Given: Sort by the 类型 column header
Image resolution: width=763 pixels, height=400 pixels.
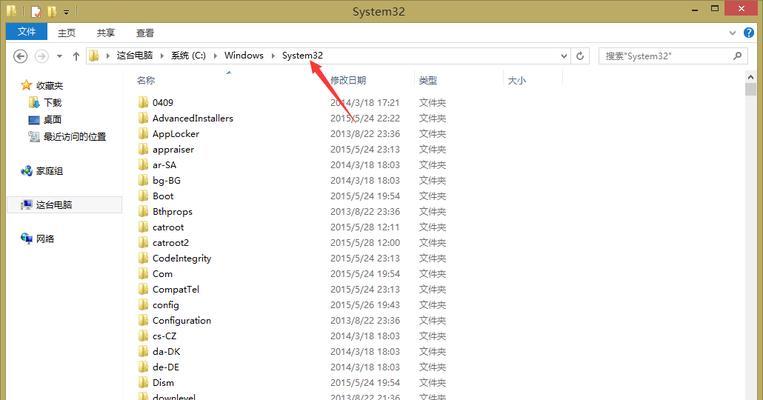Looking at the screenshot, I should pyautogui.click(x=428, y=80).
